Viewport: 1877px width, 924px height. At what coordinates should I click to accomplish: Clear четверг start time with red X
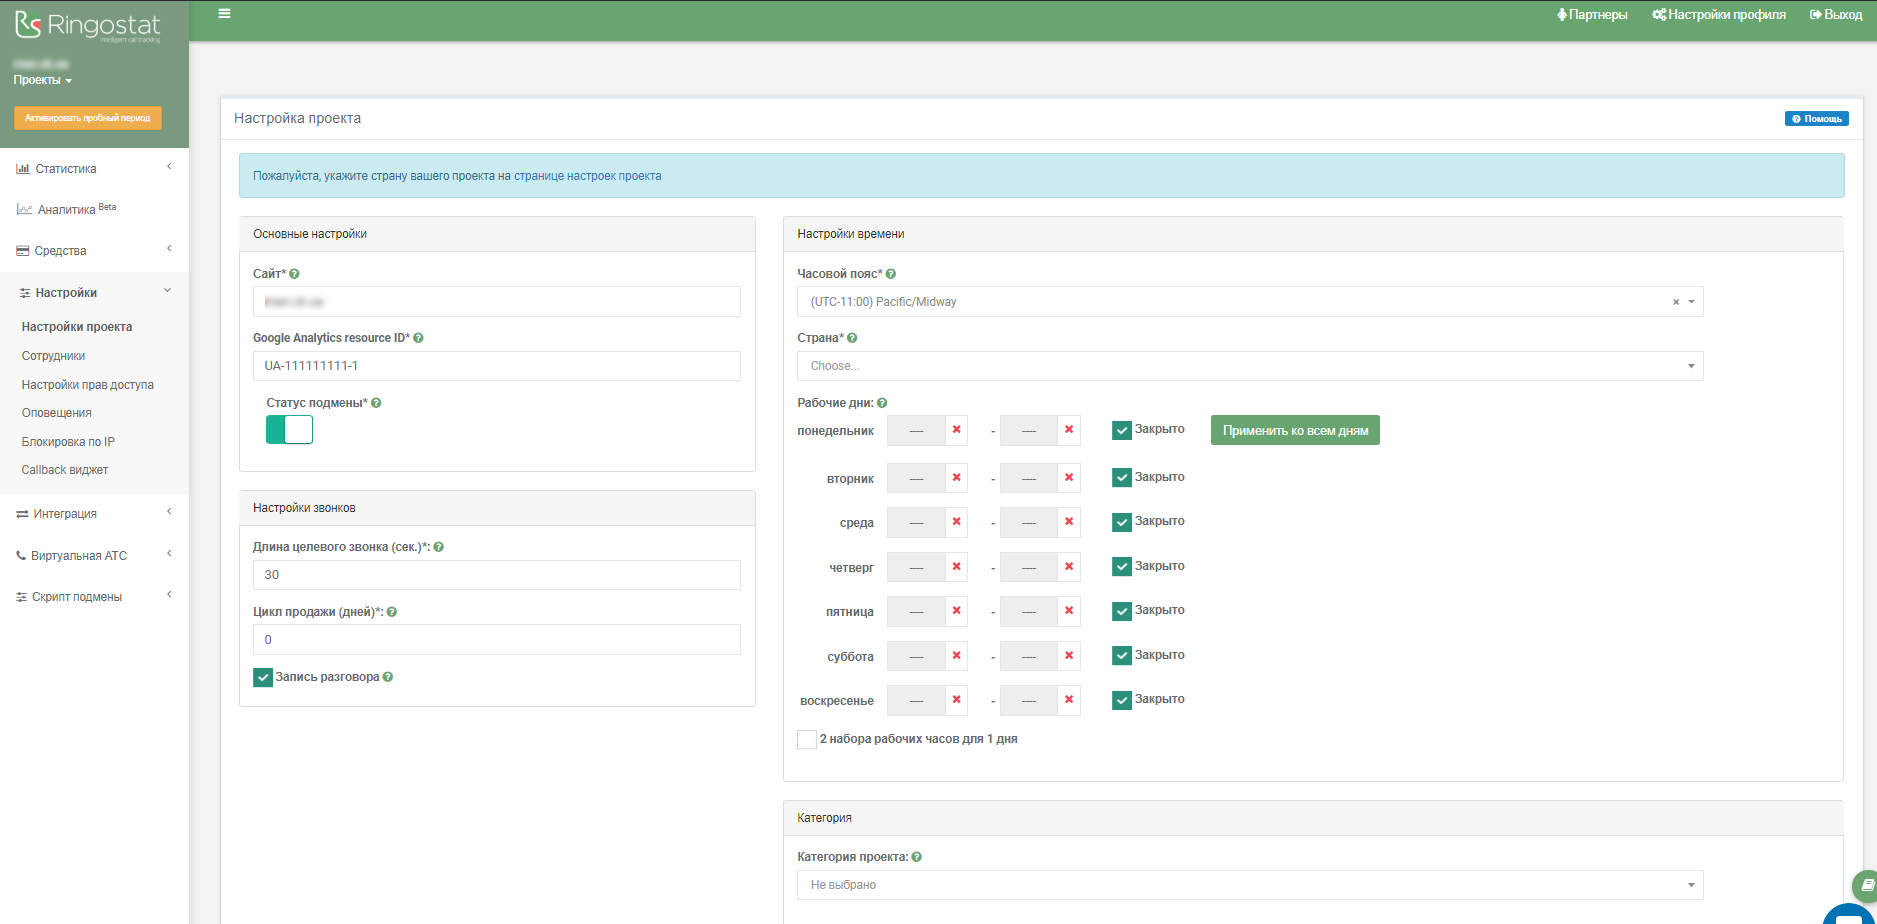click(957, 567)
